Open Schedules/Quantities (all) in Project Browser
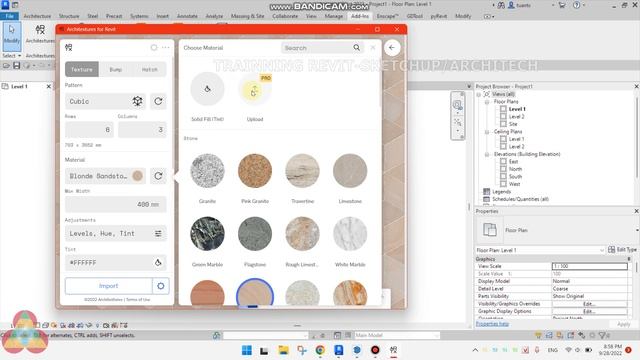The image size is (640, 360). click(x=520, y=199)
